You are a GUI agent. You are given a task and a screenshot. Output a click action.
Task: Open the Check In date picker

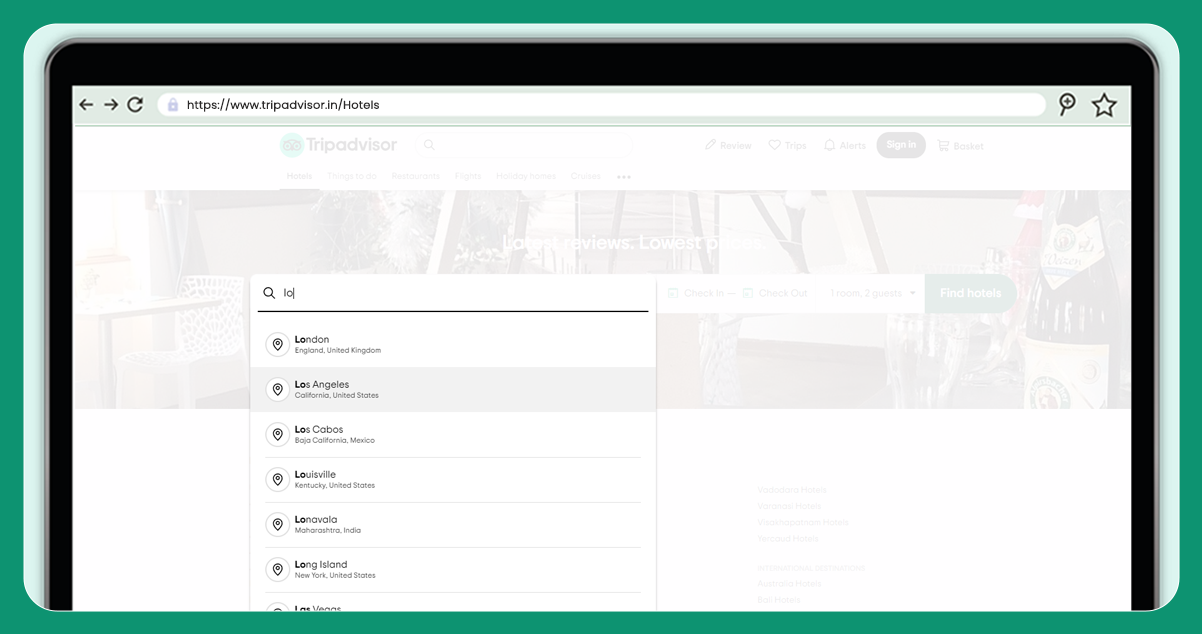696,294
